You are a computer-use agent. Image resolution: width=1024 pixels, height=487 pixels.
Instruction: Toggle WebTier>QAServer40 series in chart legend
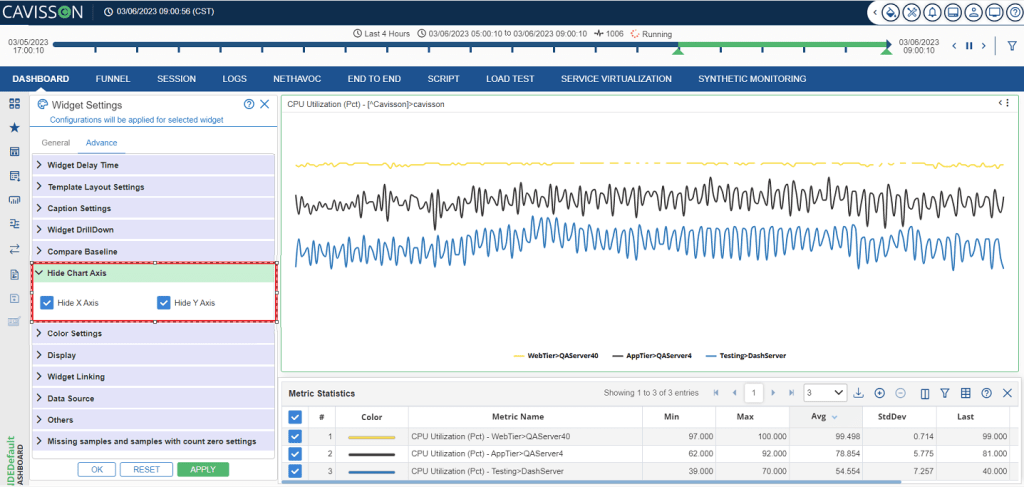point(556,356)
